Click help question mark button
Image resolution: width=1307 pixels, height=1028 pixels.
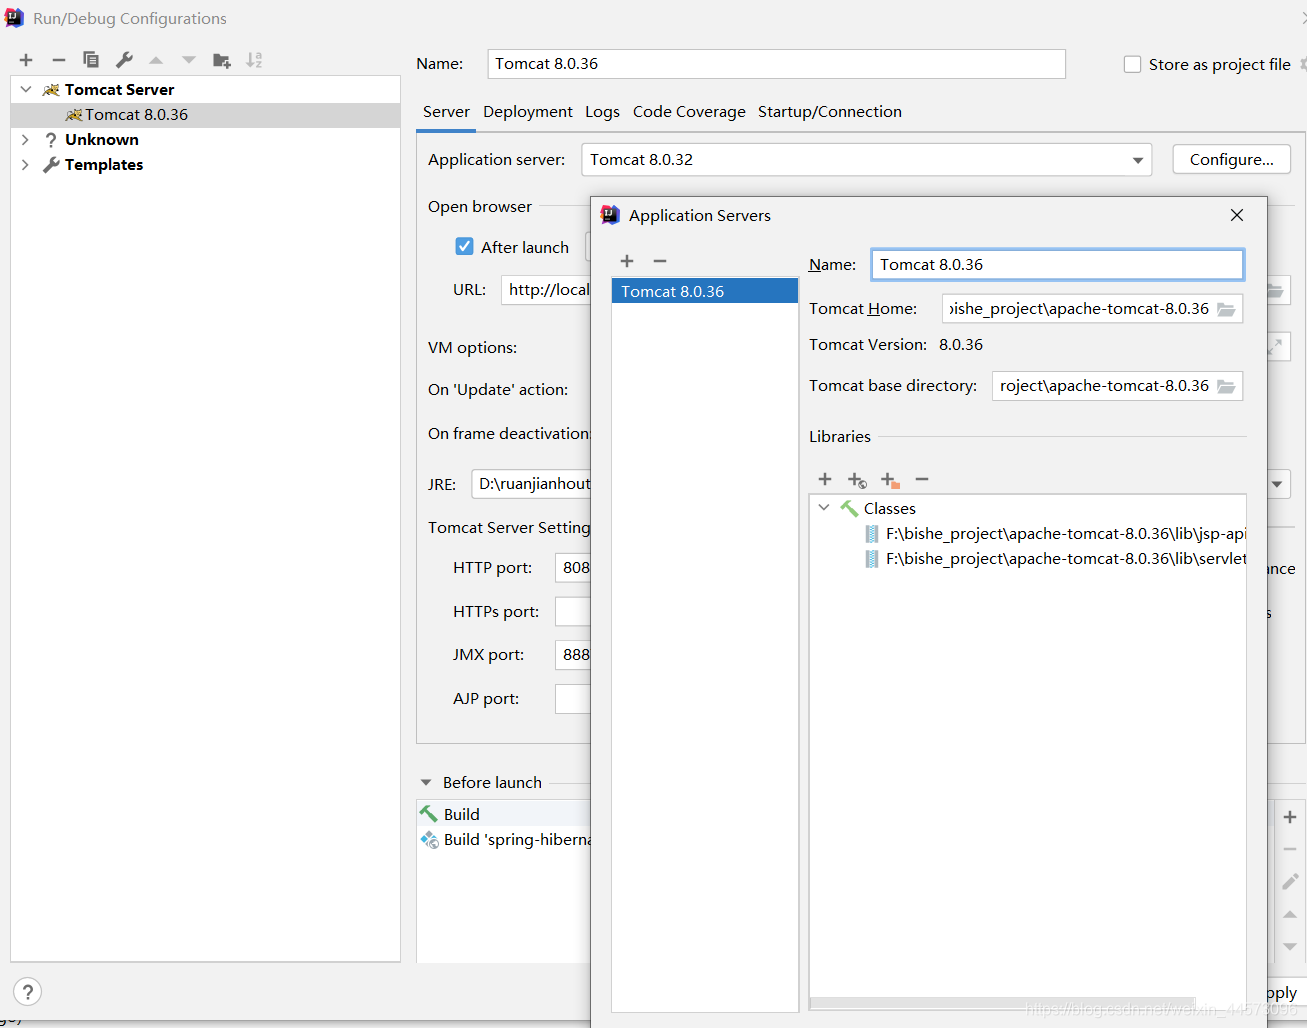tap(28, 992)
